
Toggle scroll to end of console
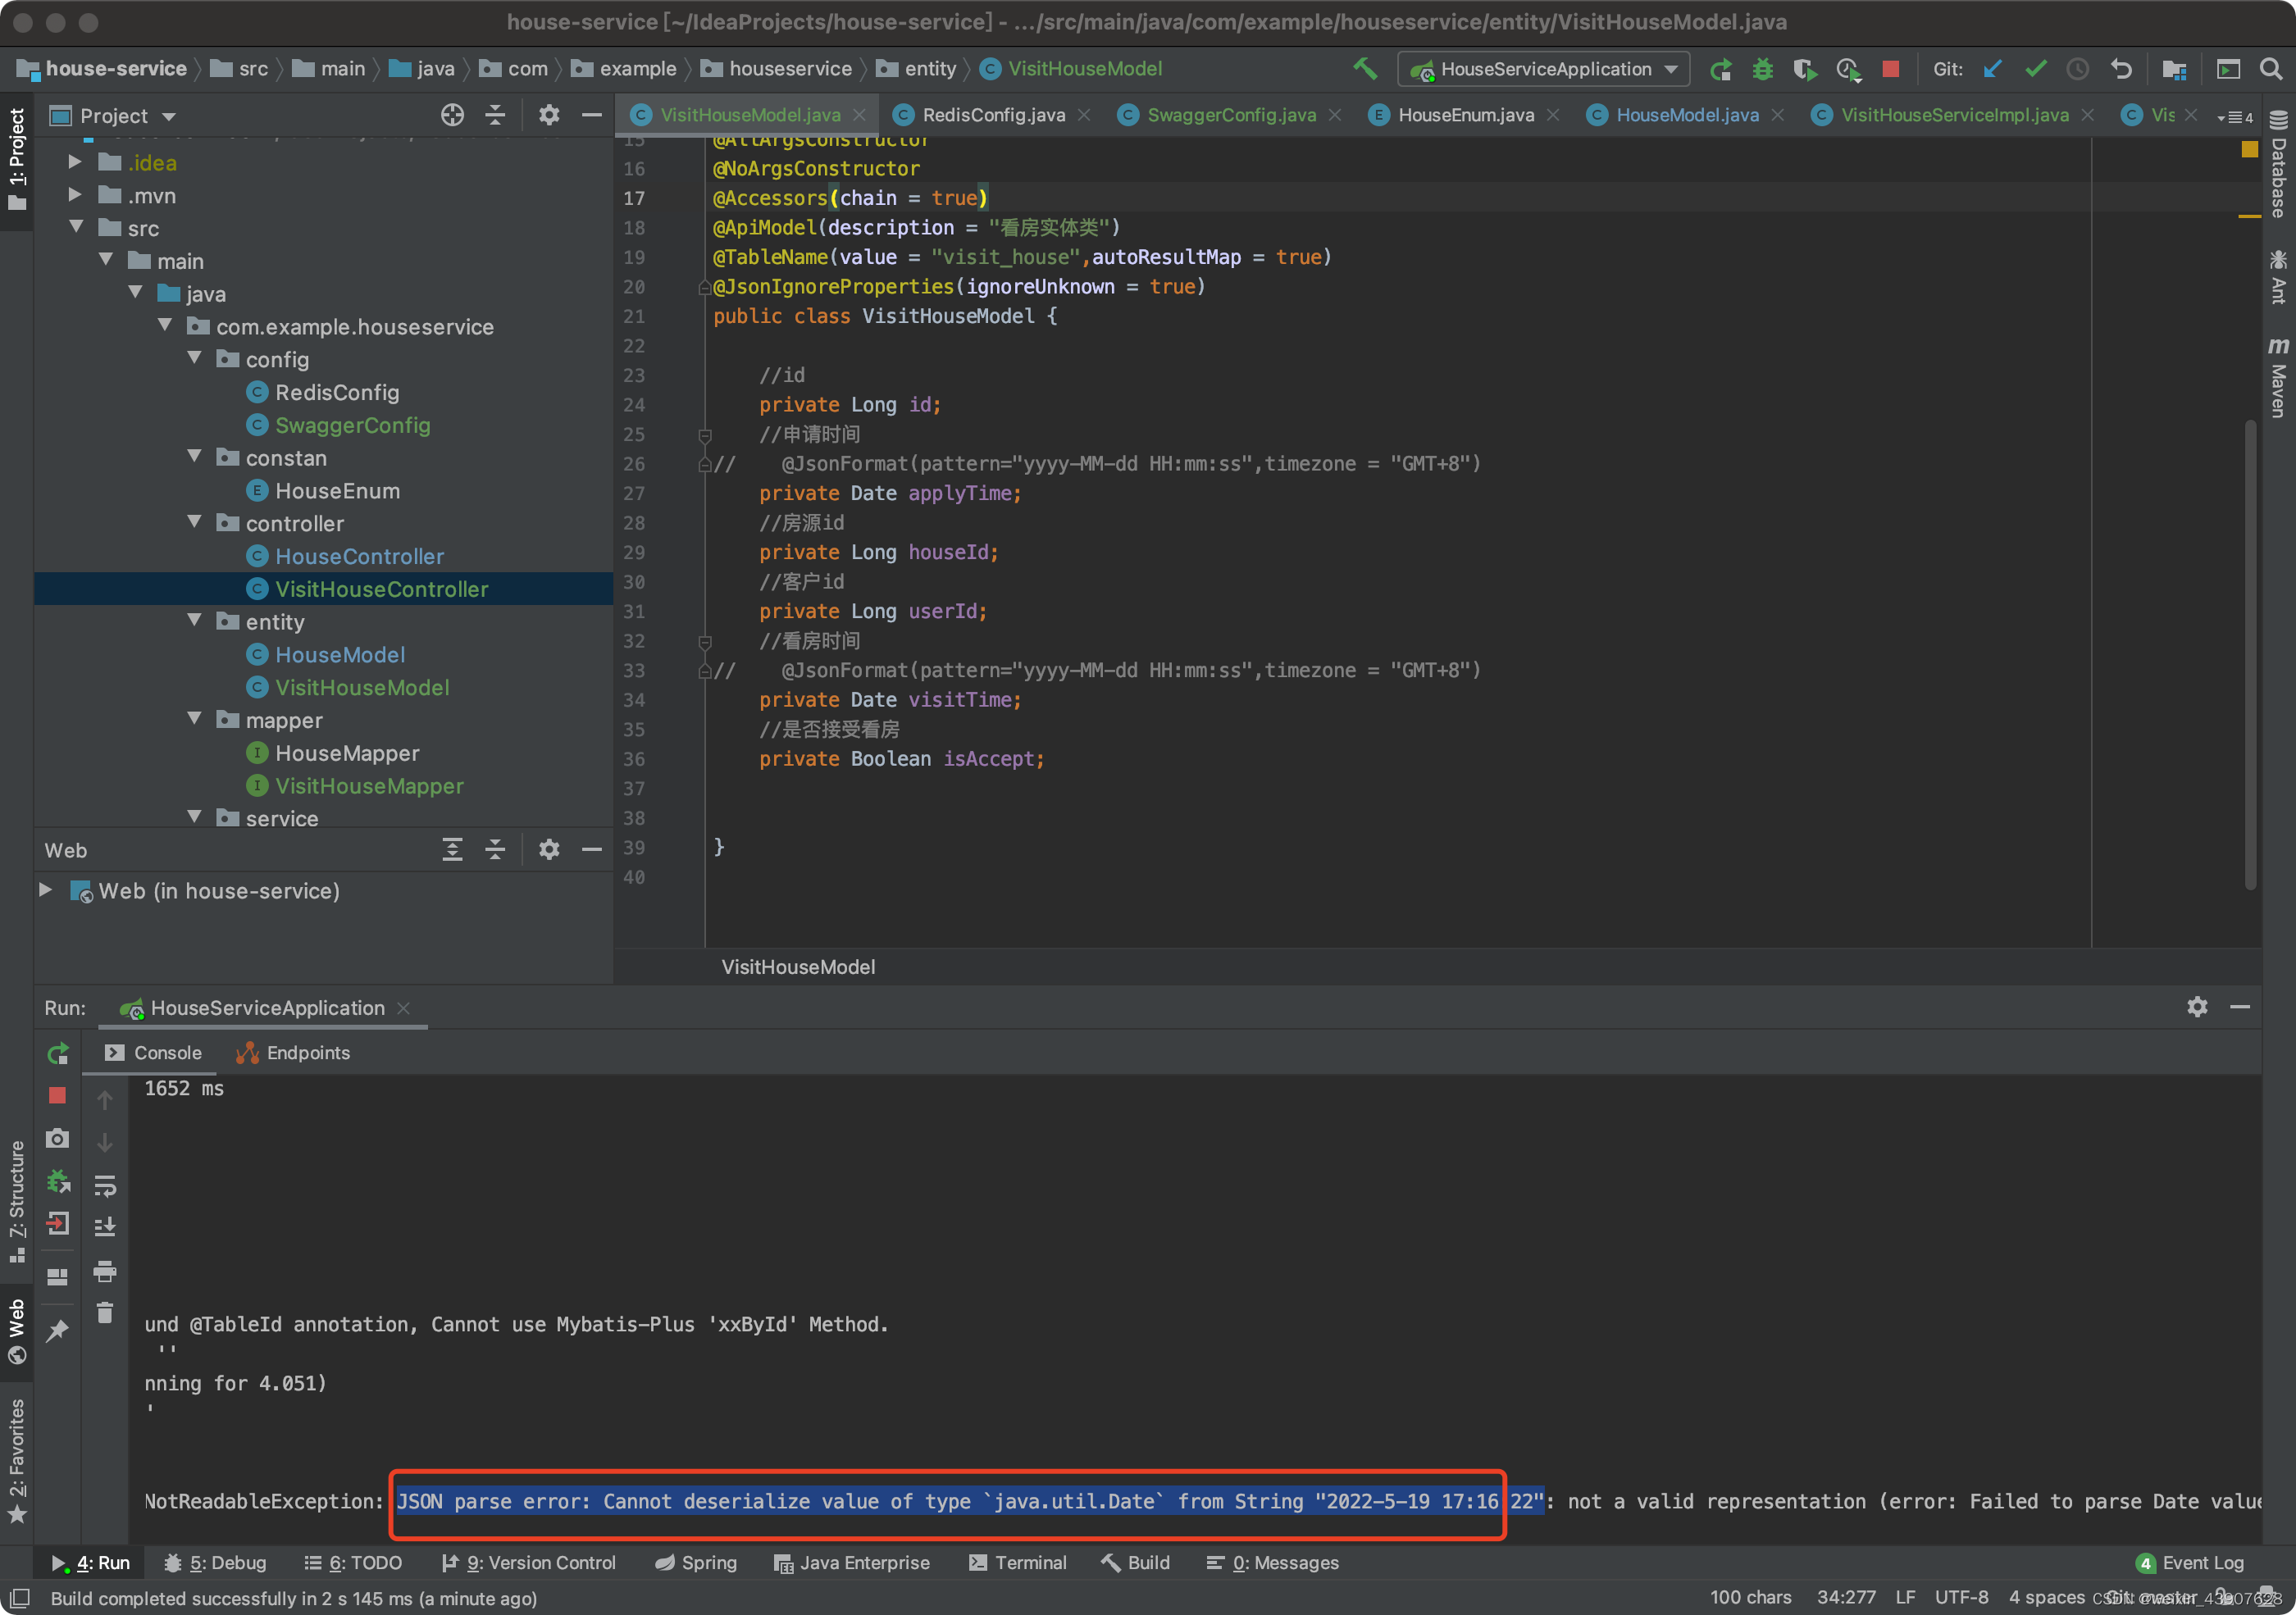click(105, 1227)
